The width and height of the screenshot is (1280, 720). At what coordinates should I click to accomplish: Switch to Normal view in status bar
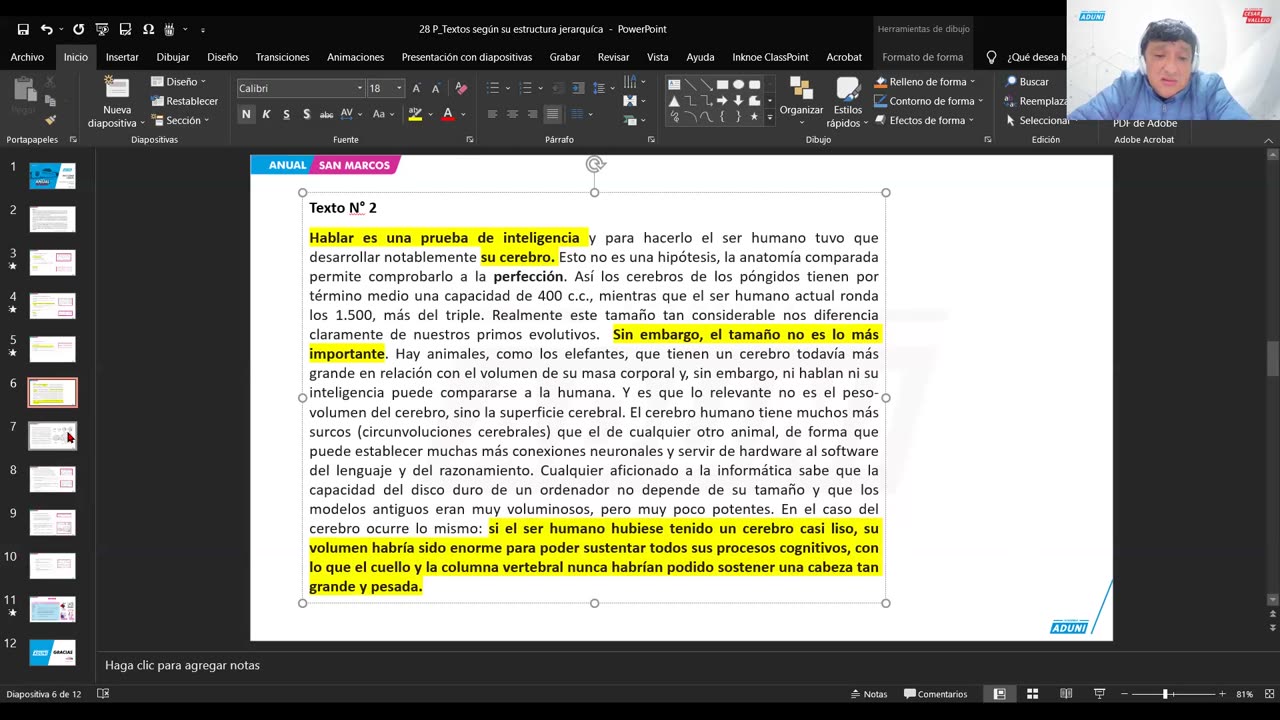(x=999, y=694)
